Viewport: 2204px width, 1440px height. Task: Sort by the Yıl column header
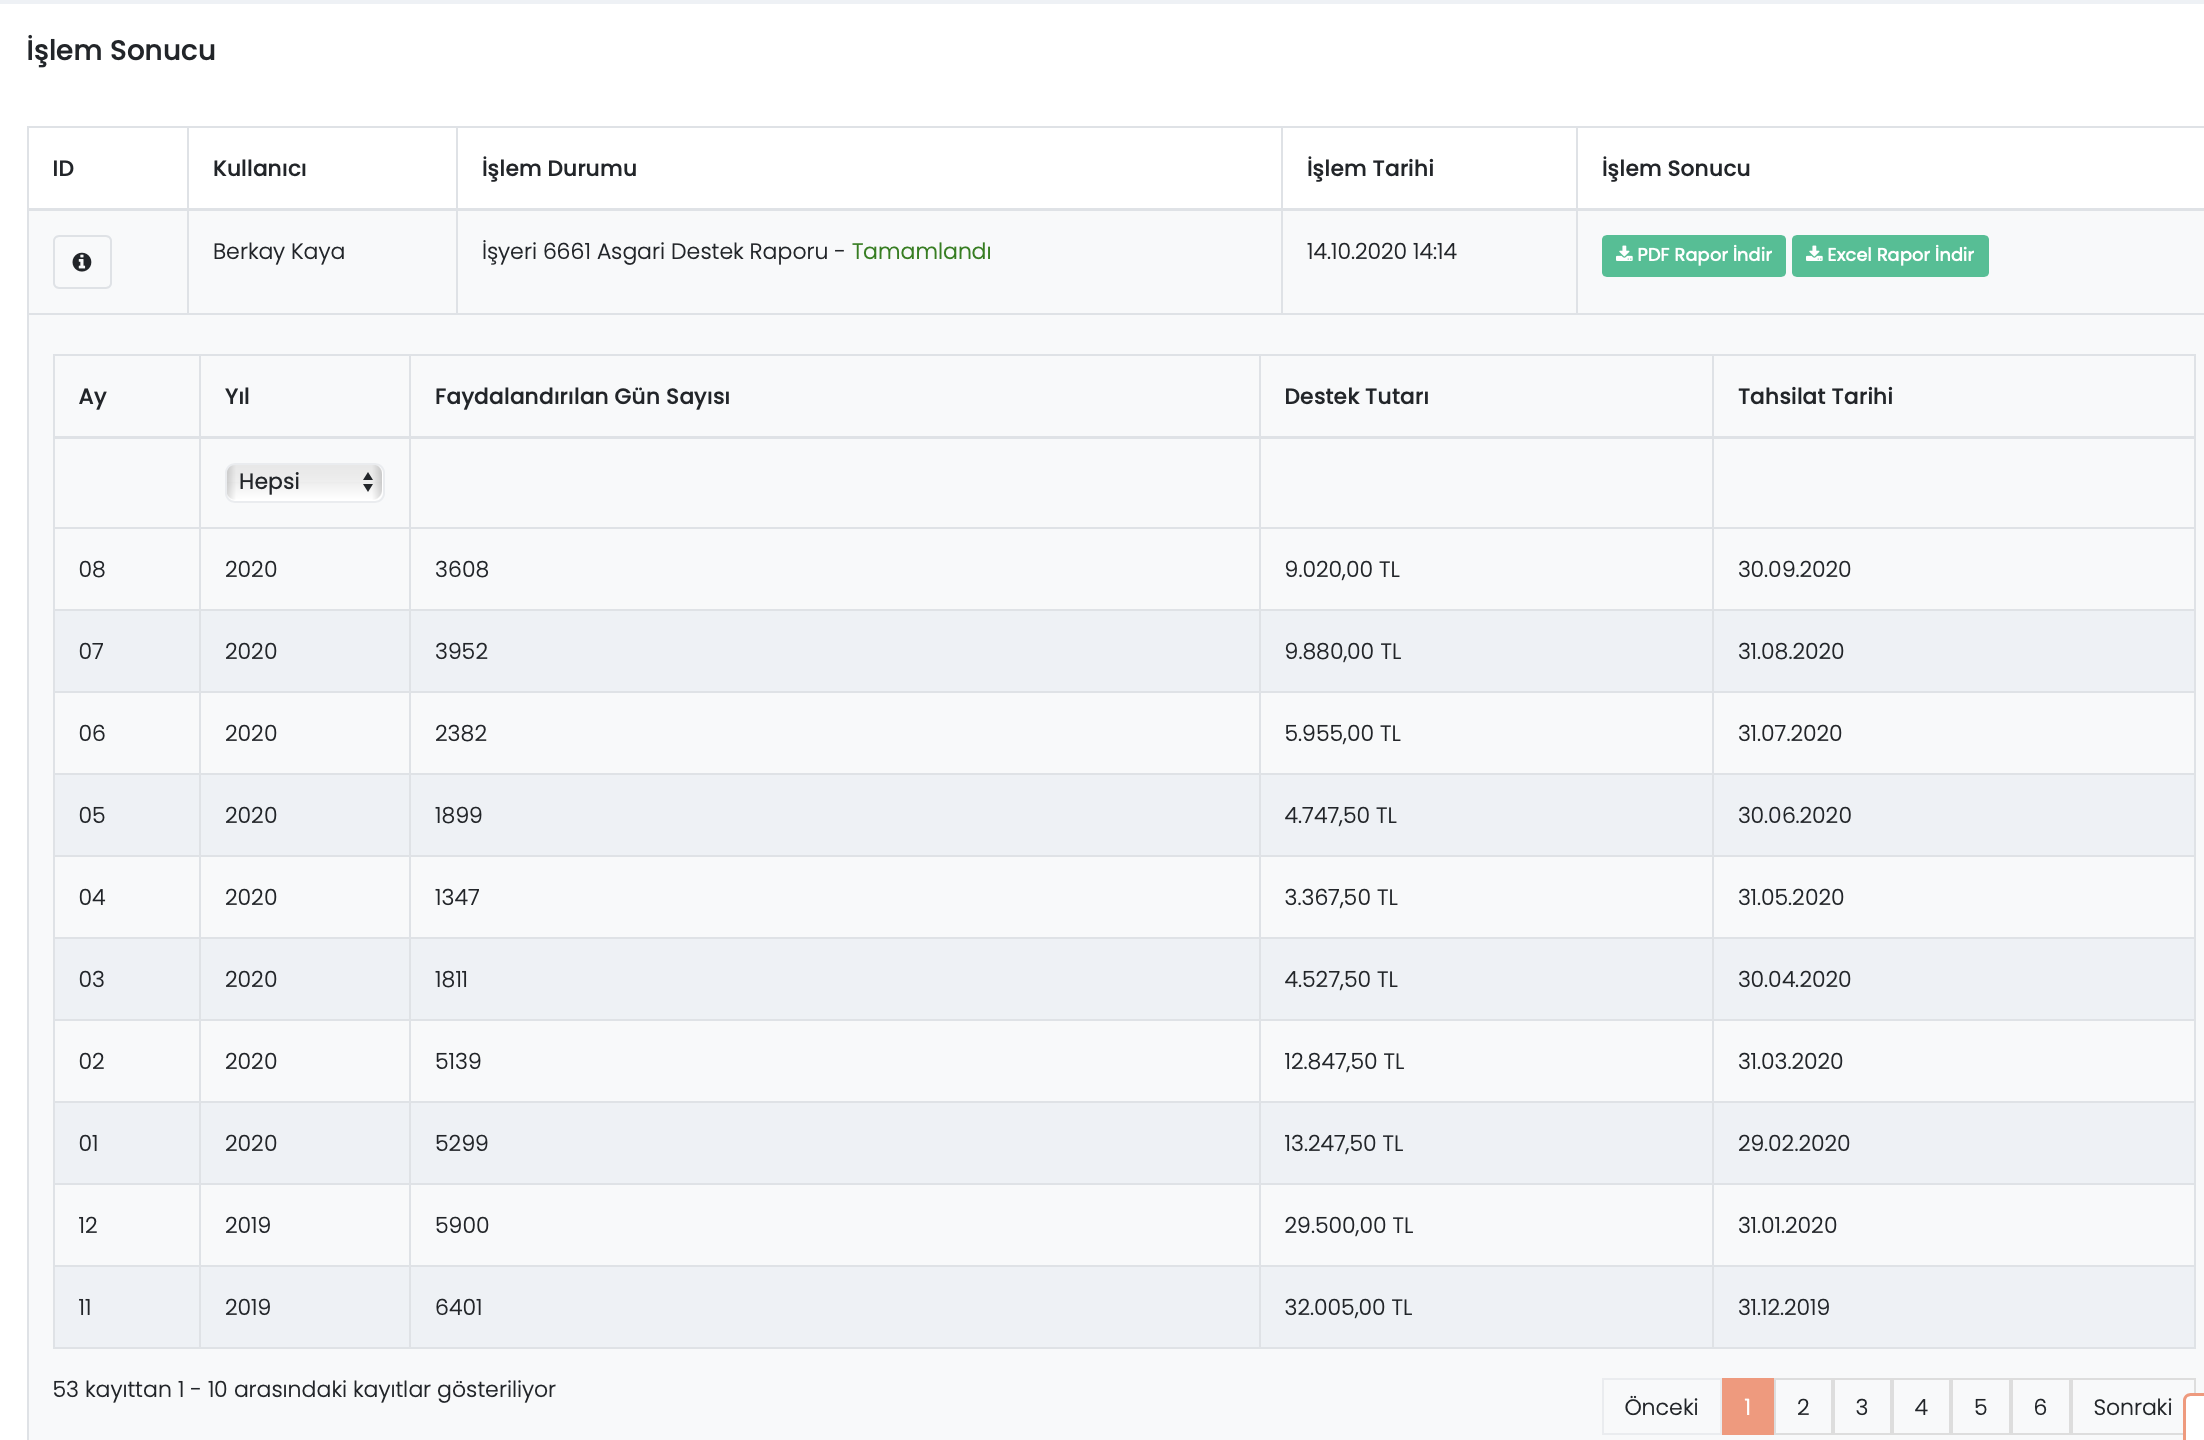coord(237,397)
